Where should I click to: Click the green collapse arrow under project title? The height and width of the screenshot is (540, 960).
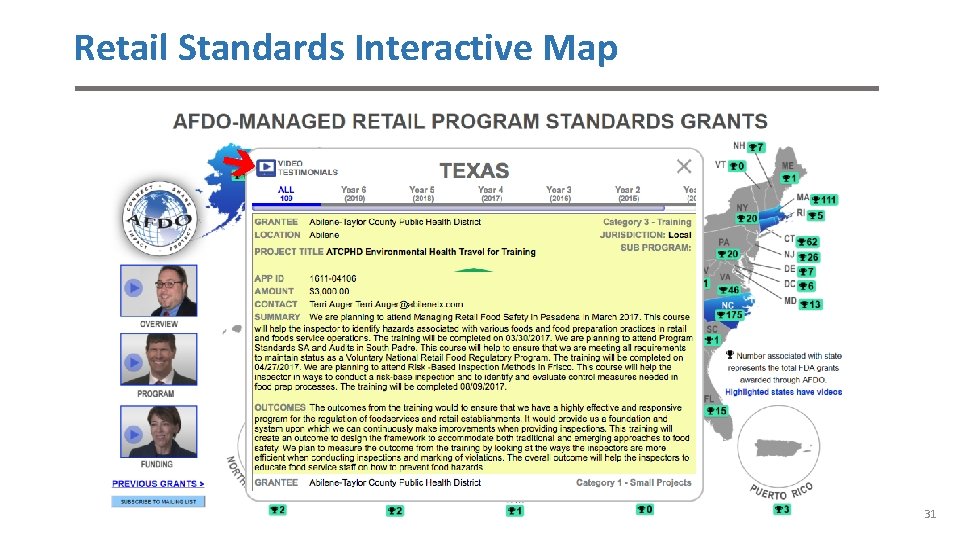[x=473, y=269]
